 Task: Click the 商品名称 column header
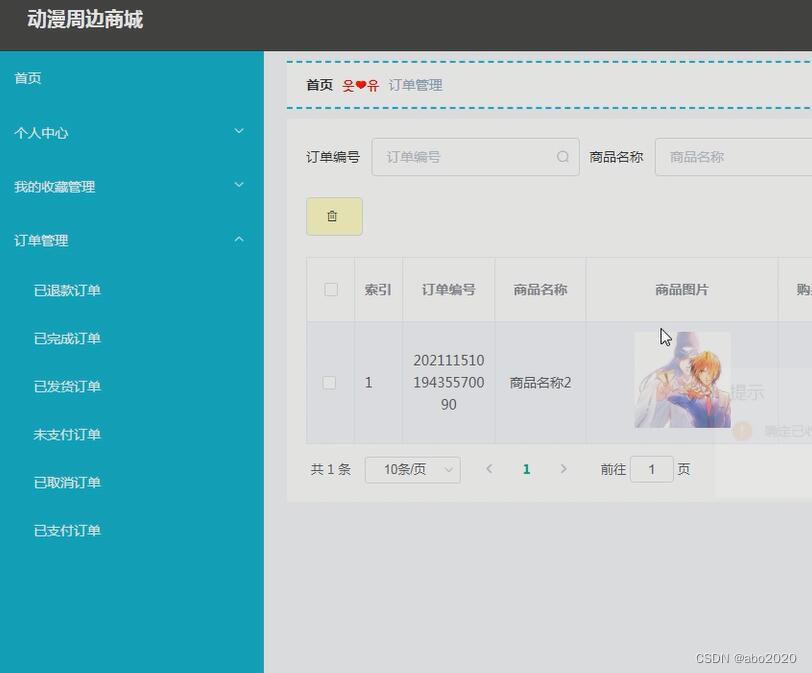540,289
